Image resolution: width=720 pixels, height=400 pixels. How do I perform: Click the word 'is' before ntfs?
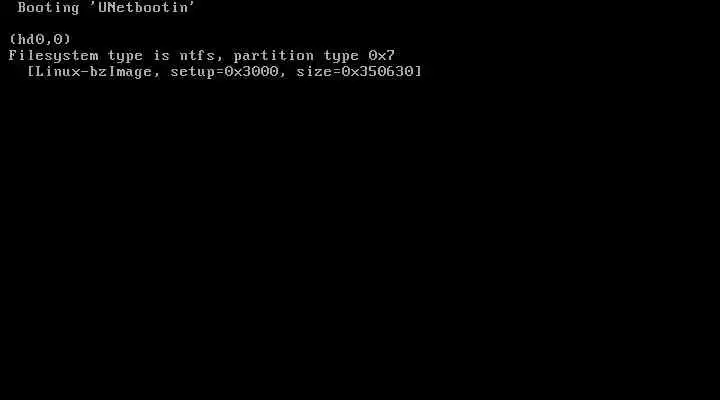[x=161, y=56]
